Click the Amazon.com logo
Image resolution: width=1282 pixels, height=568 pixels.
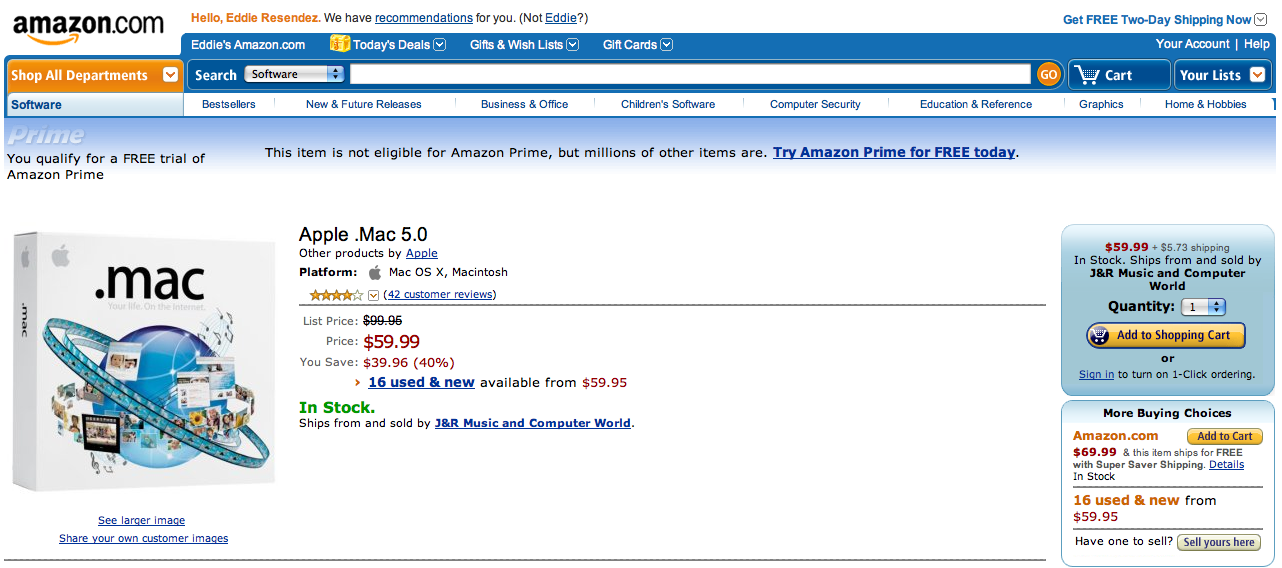click(x=88, y=28)
